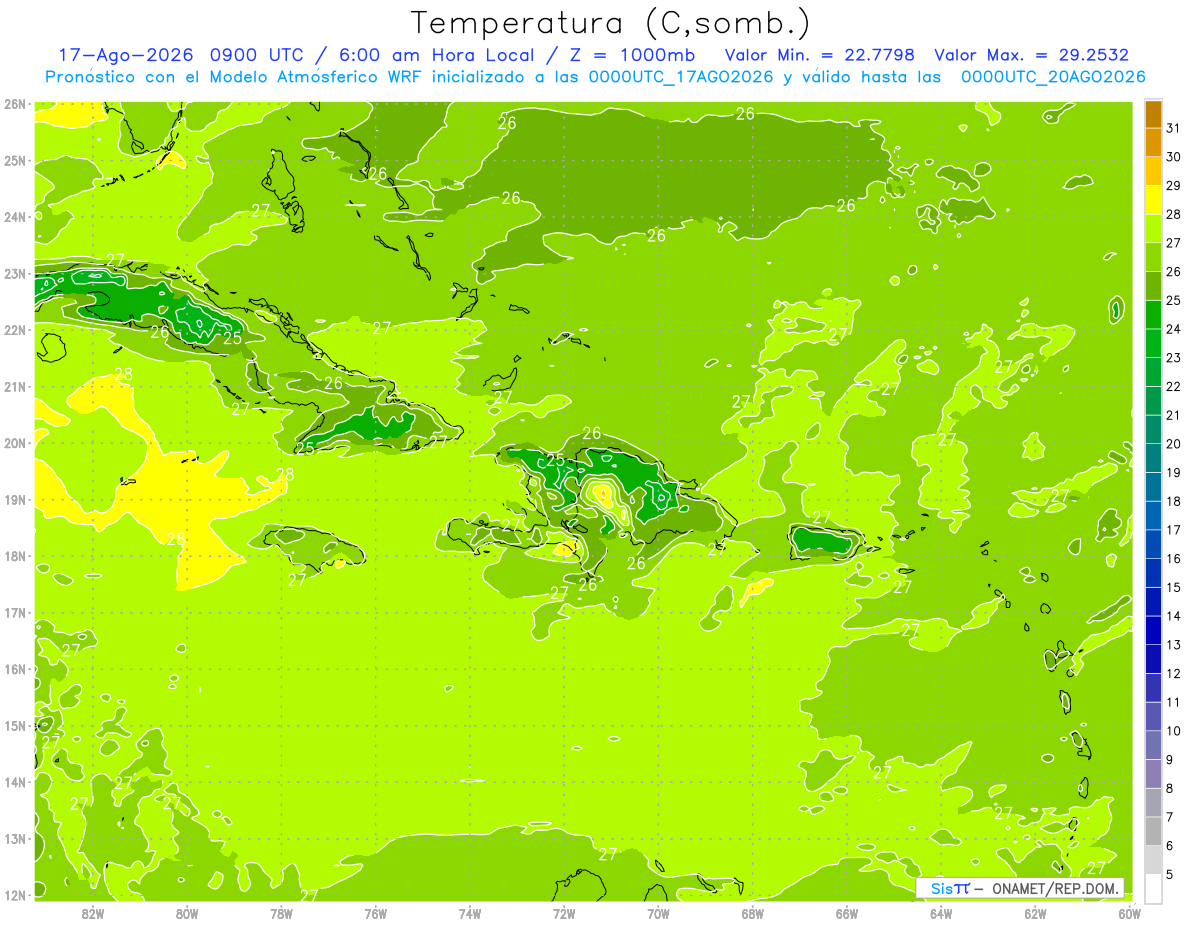1200x927 pixels.
Task: Click the latitude label '25N'
Action: click(x=14, y=161)
